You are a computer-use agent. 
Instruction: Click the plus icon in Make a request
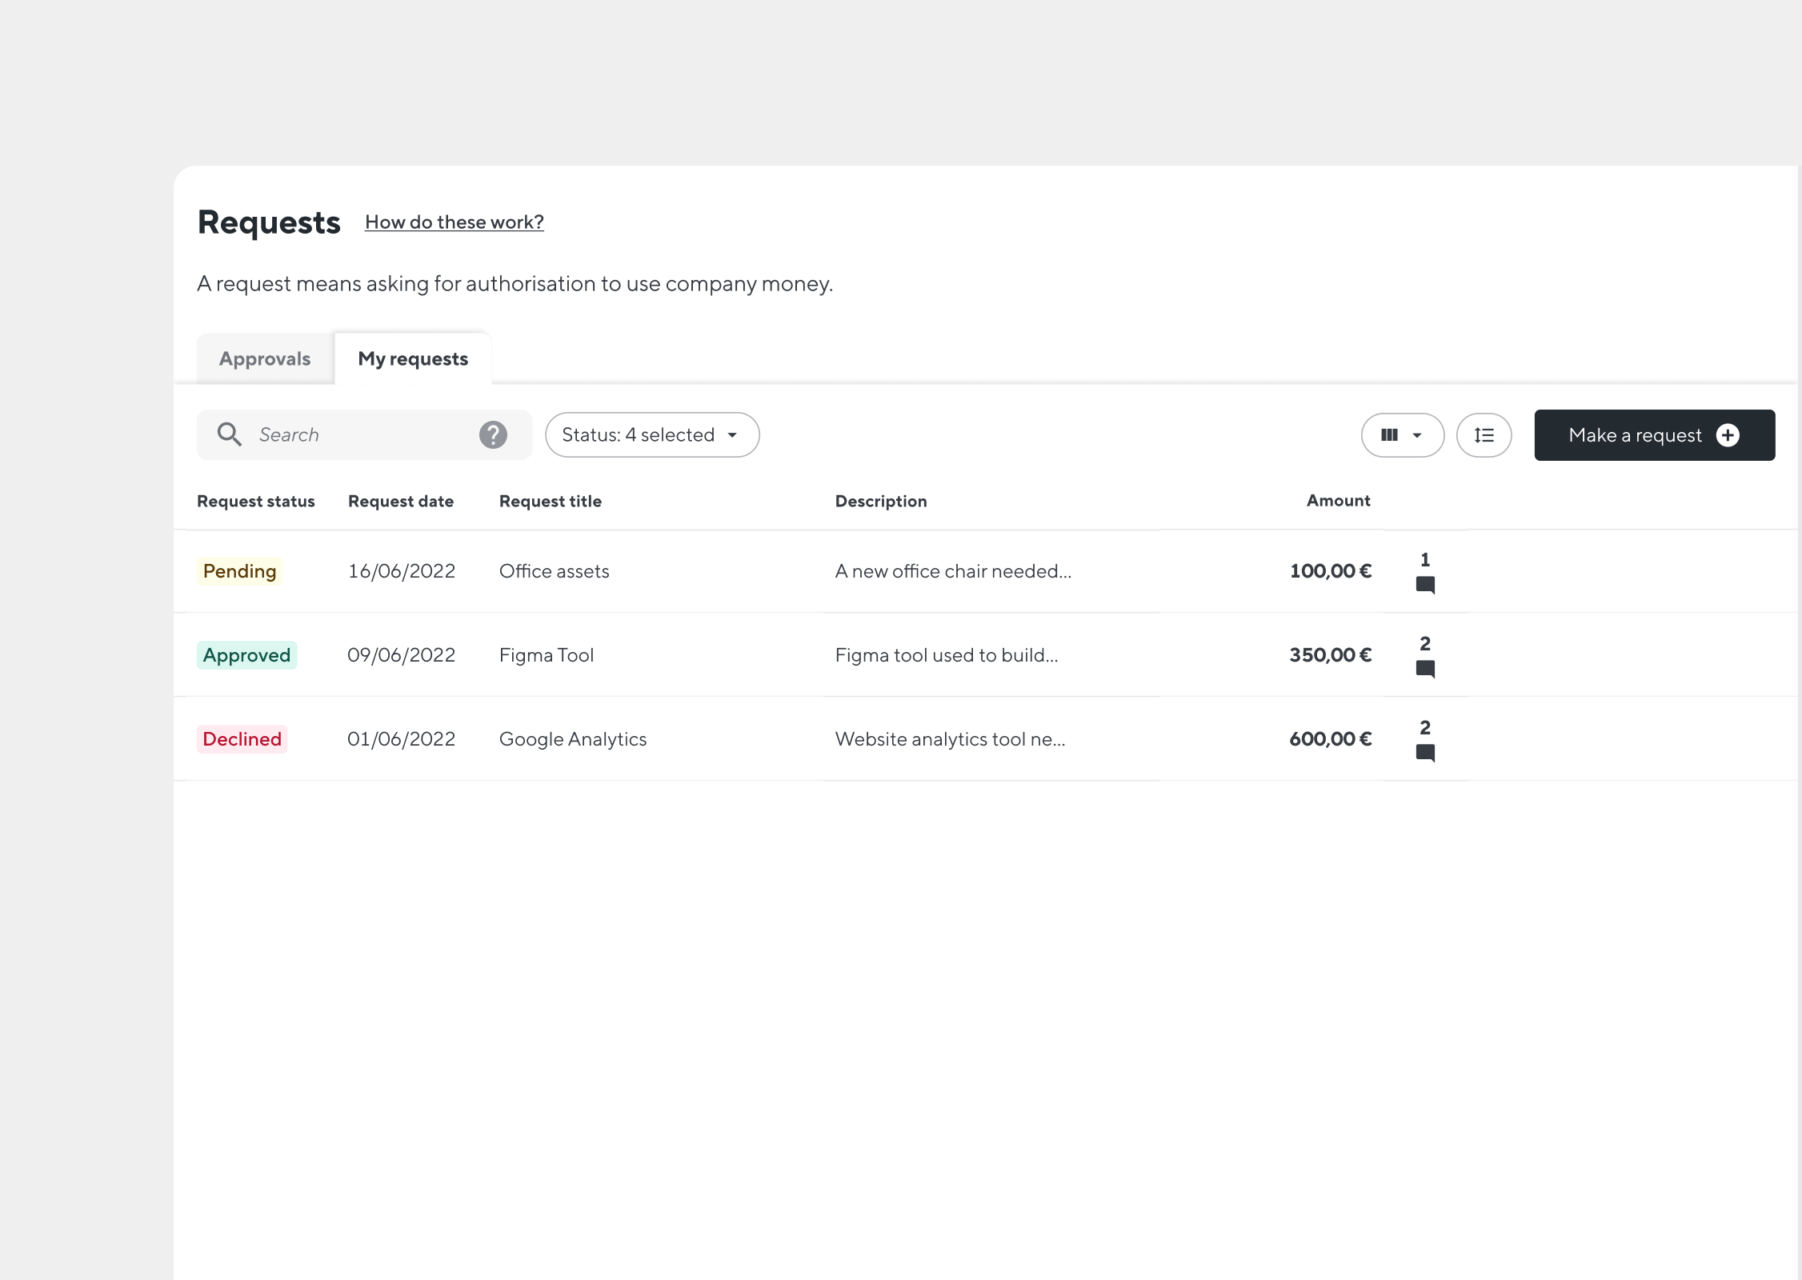(x=1727, y=435)
